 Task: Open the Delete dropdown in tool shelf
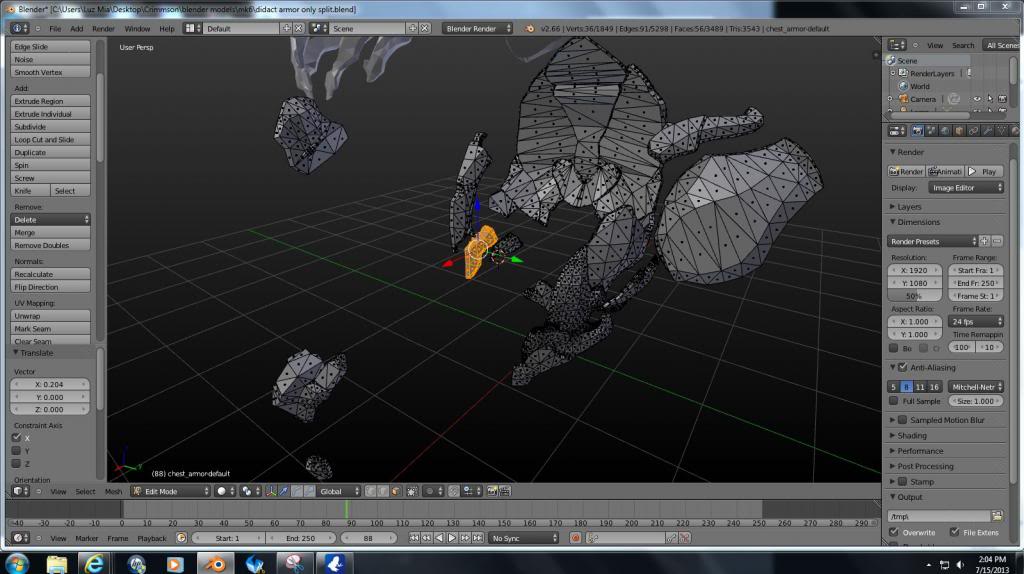51,219
